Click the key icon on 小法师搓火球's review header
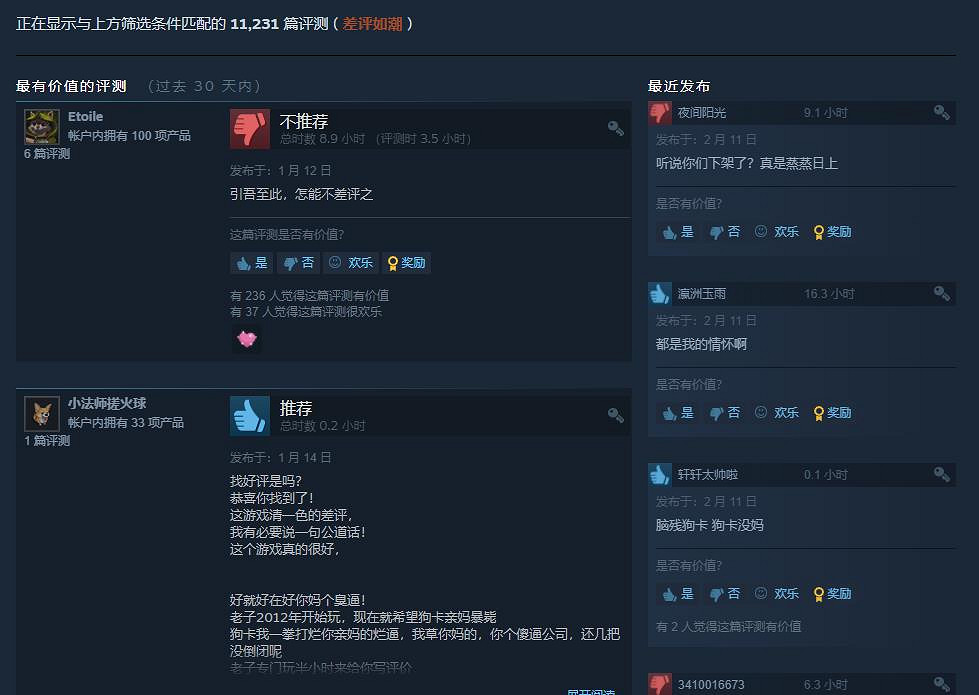The height and width of the screenshot is (695, 979). pyautogui.click(x=616, y=415)
